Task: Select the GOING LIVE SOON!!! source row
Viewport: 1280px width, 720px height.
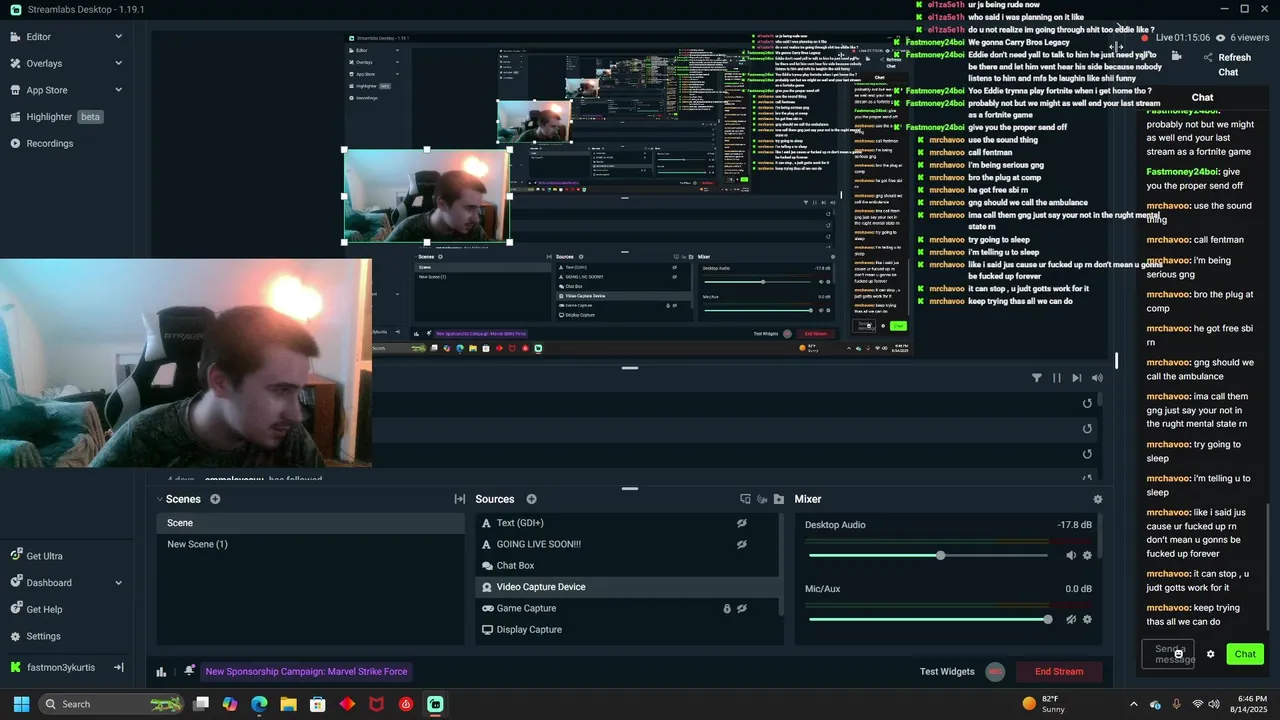Action: 626,544
